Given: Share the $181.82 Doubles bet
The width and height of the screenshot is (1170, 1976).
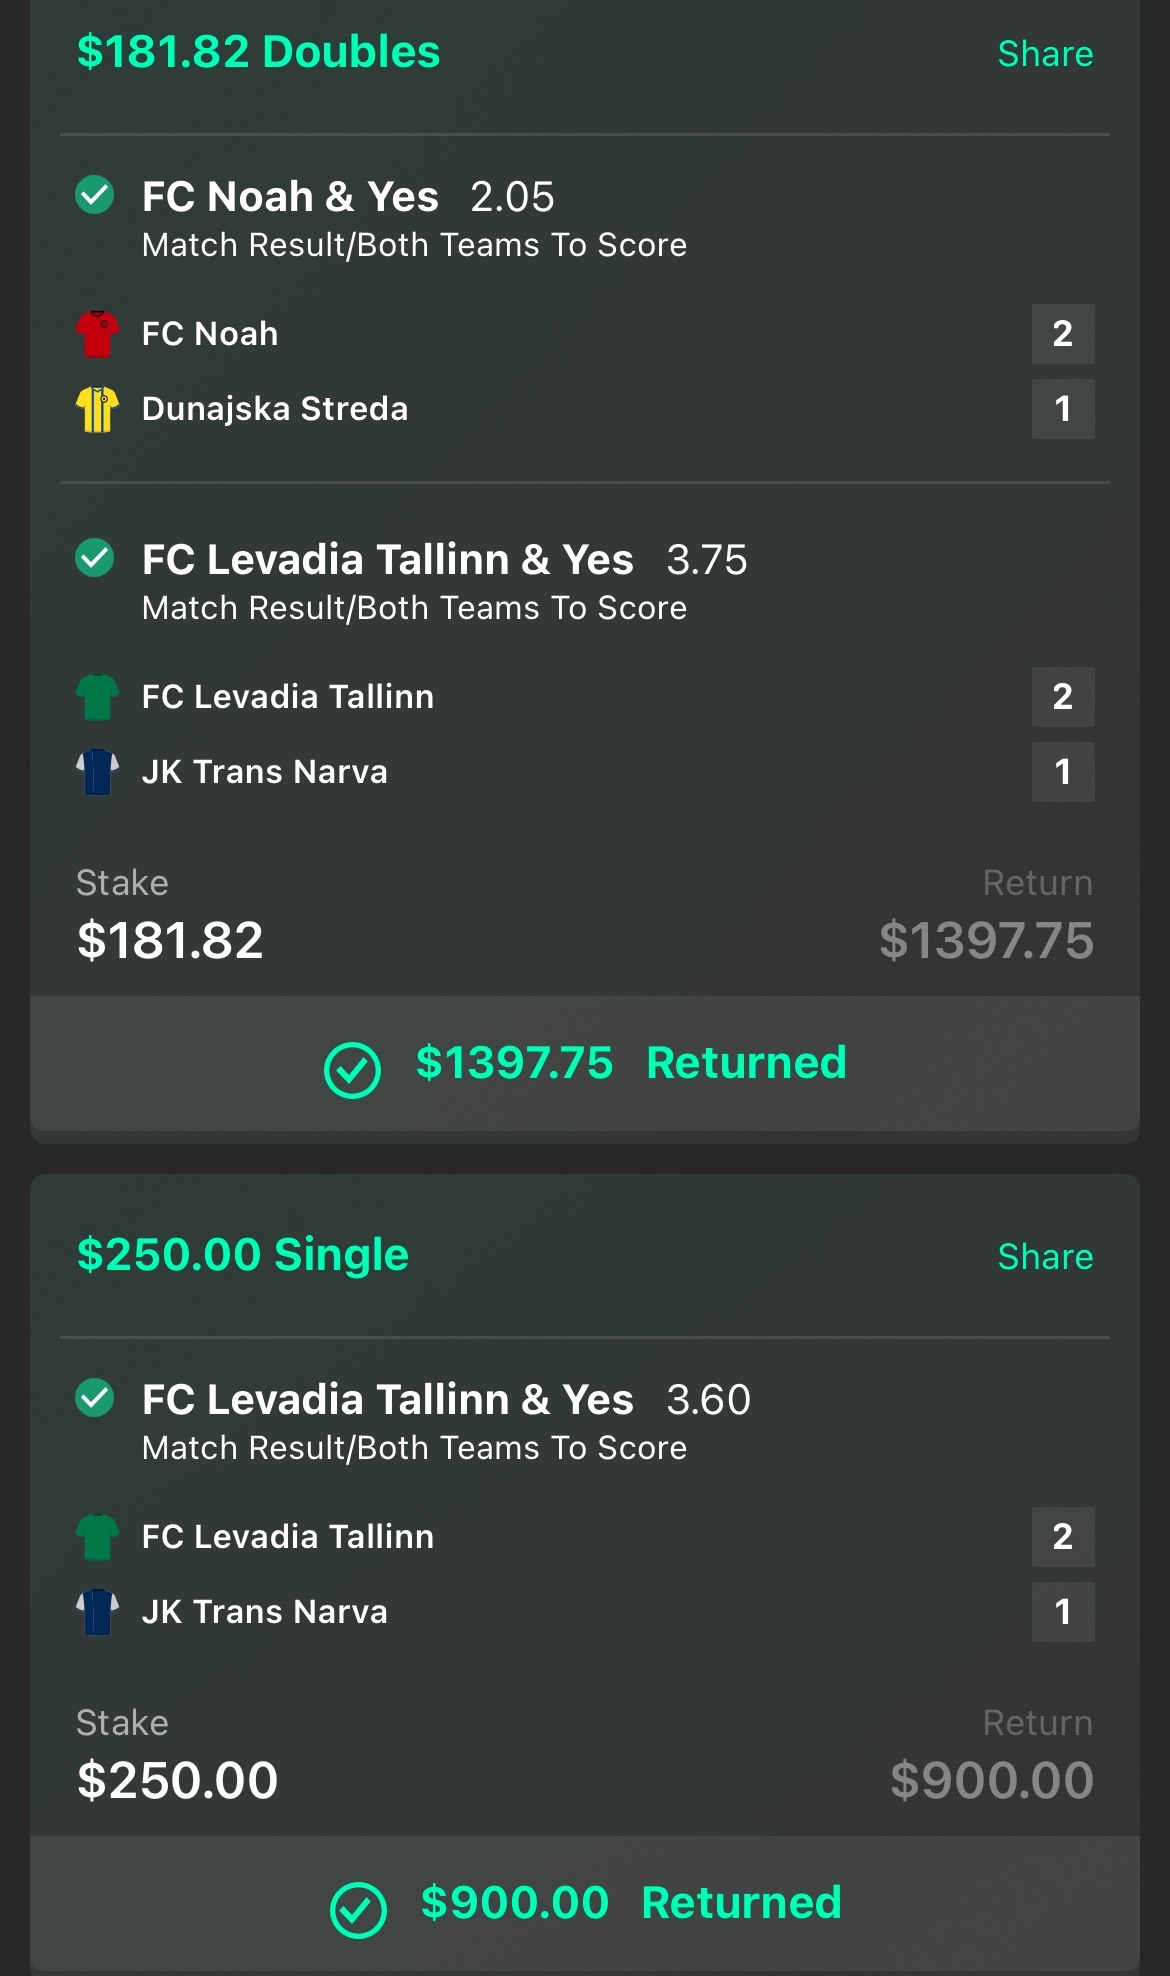Looking at the screenshot, I should 1045,54.
